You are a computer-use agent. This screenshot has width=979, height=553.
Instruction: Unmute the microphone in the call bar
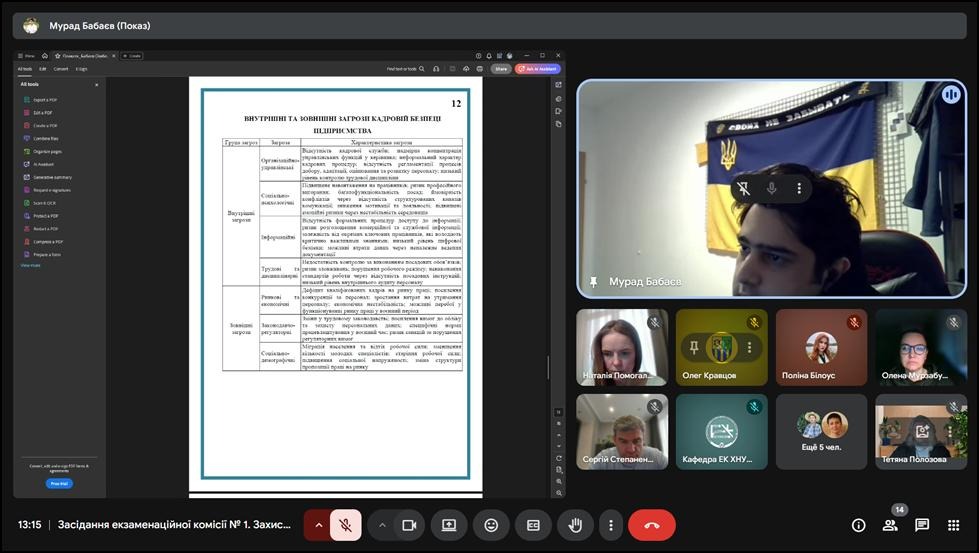click(x=346, y=525)
